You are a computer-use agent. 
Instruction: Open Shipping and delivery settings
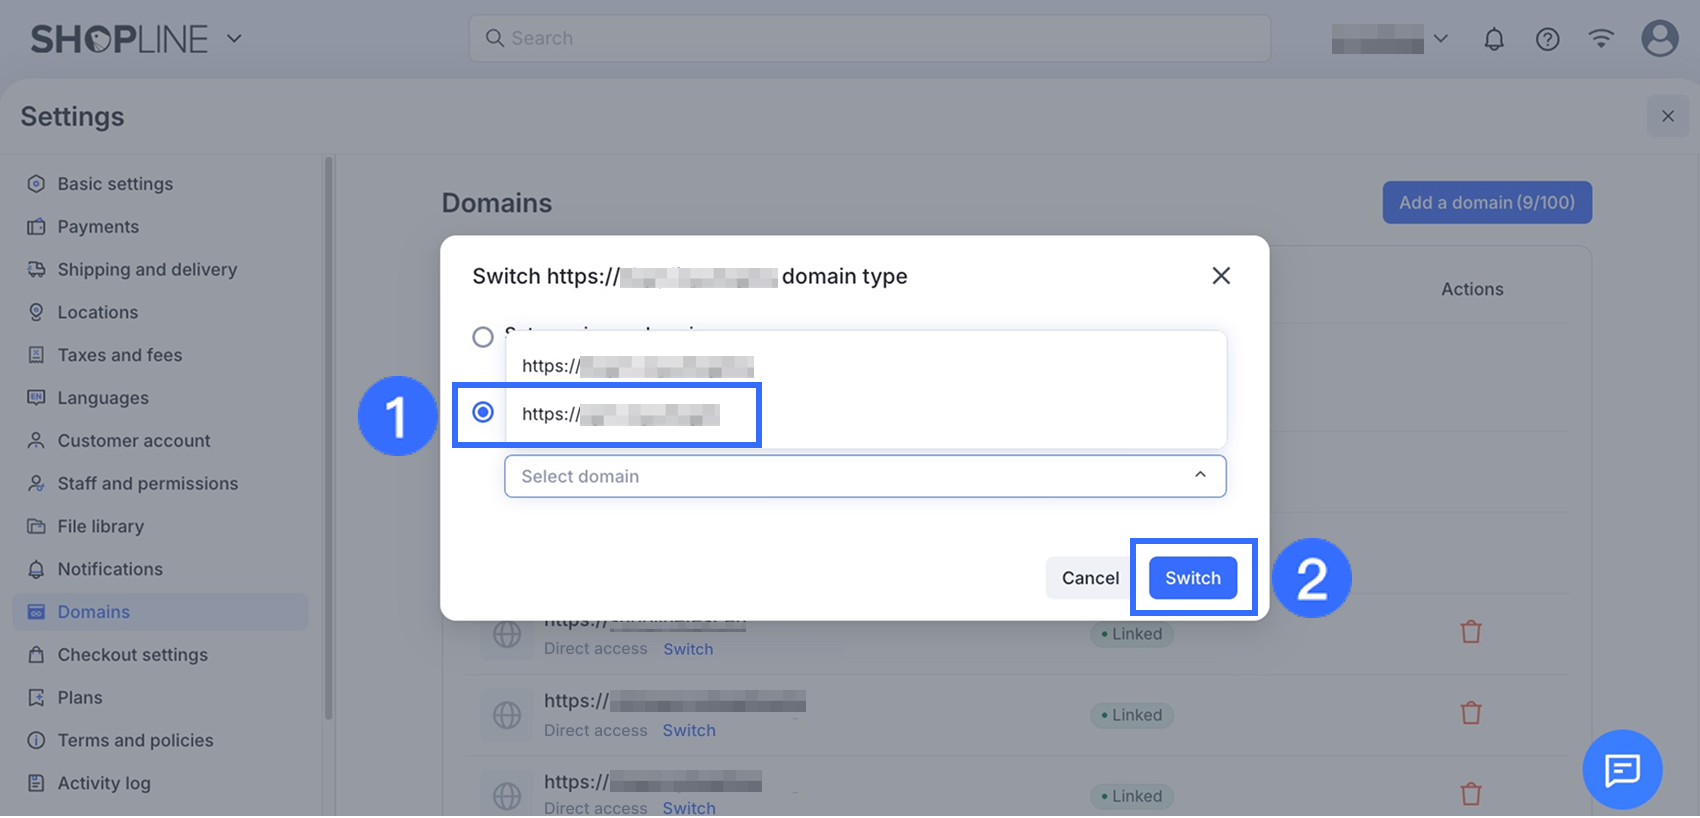(147, 270)
